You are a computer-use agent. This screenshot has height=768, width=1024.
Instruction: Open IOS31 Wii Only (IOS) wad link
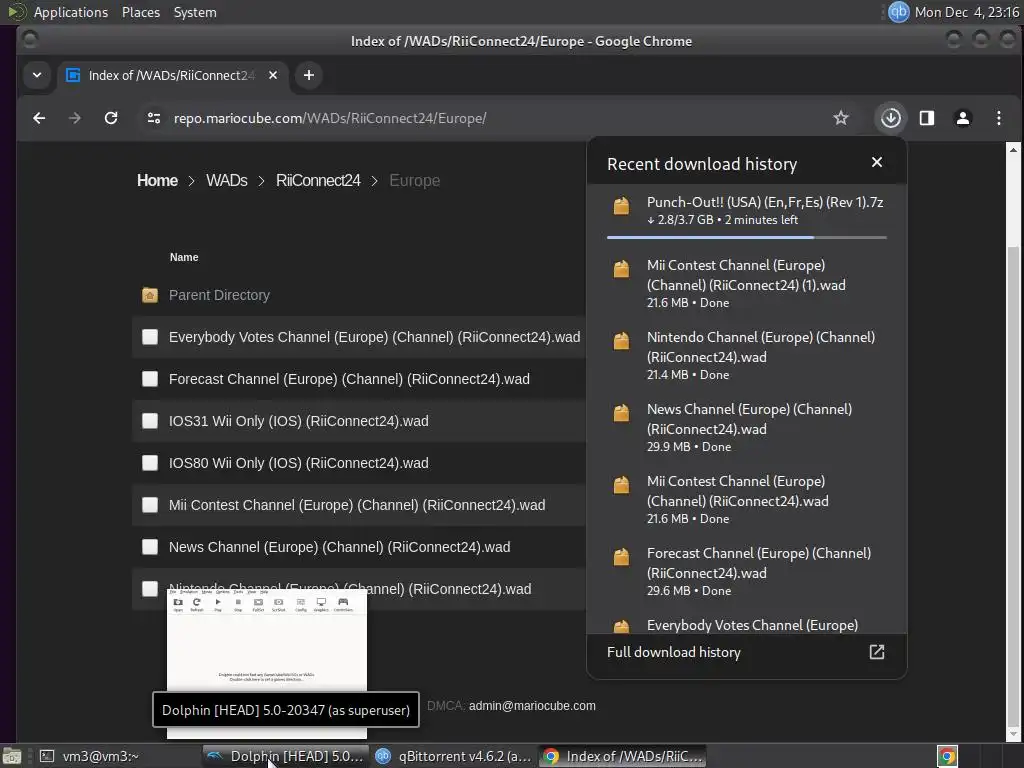click(x=298, y=421)
